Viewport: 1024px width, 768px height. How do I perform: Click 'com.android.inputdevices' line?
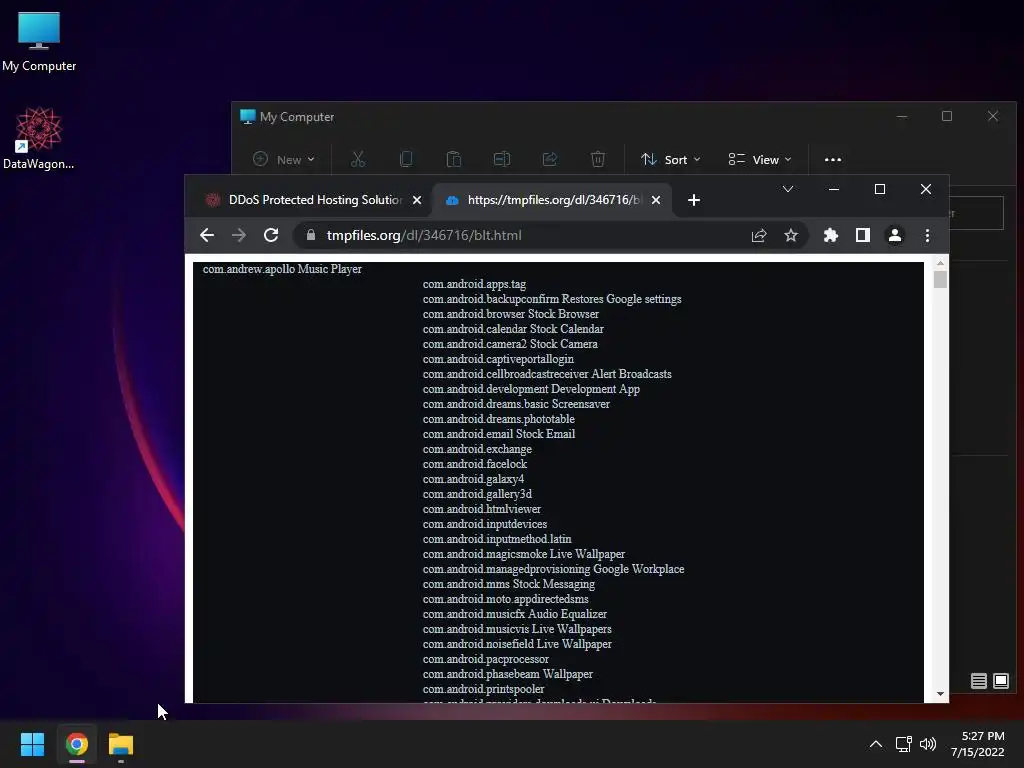[x=485, y=524]
